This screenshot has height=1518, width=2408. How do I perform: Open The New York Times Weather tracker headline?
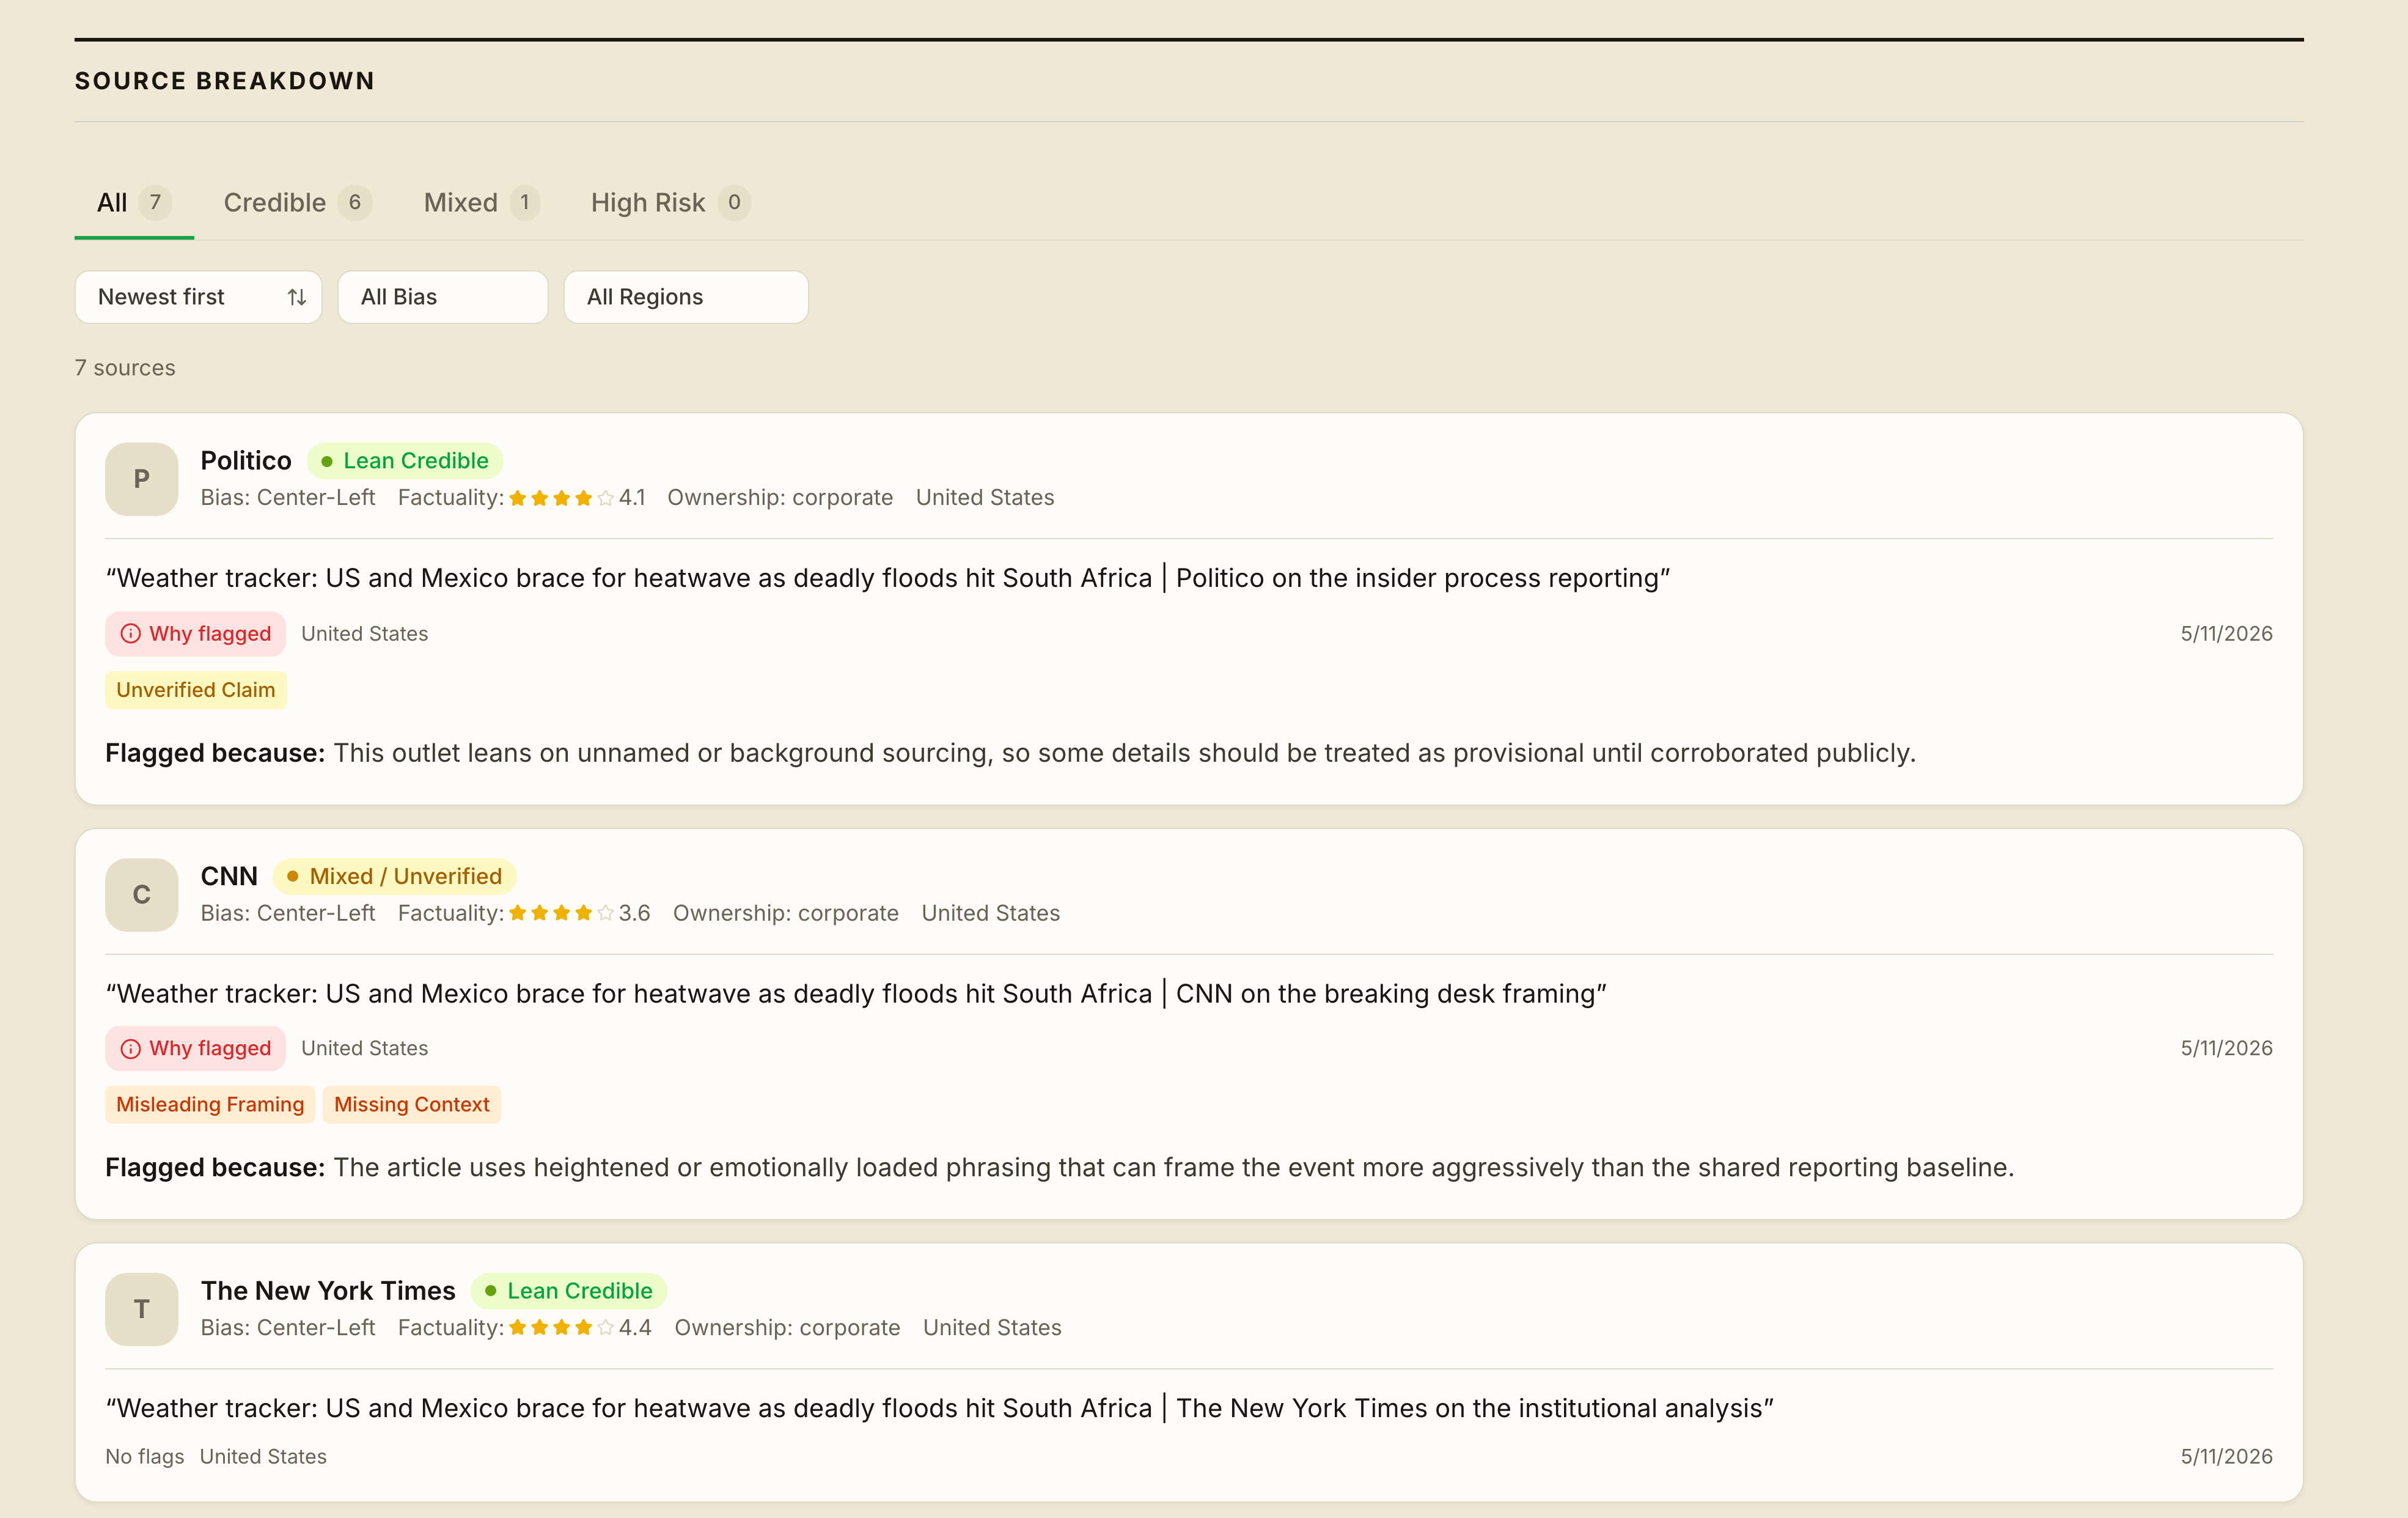tap(940, 1409)
